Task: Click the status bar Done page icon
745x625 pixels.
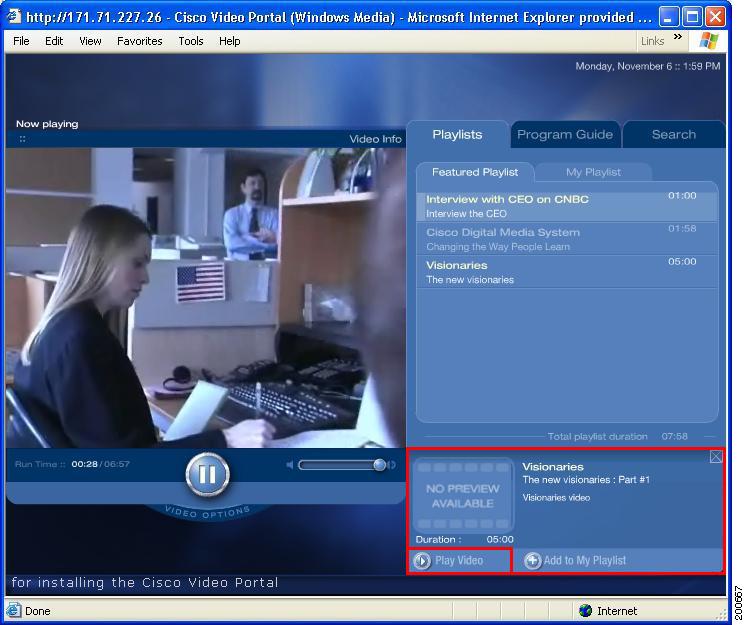Action: (13, 610)
